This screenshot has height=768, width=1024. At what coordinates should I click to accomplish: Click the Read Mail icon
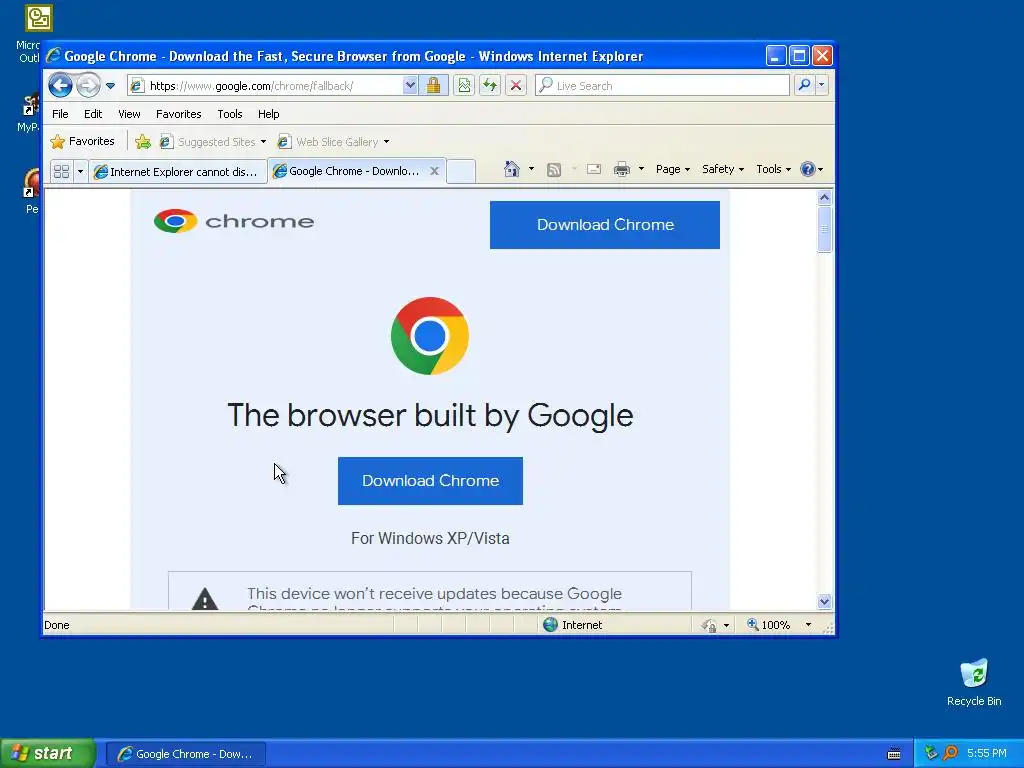594,169
